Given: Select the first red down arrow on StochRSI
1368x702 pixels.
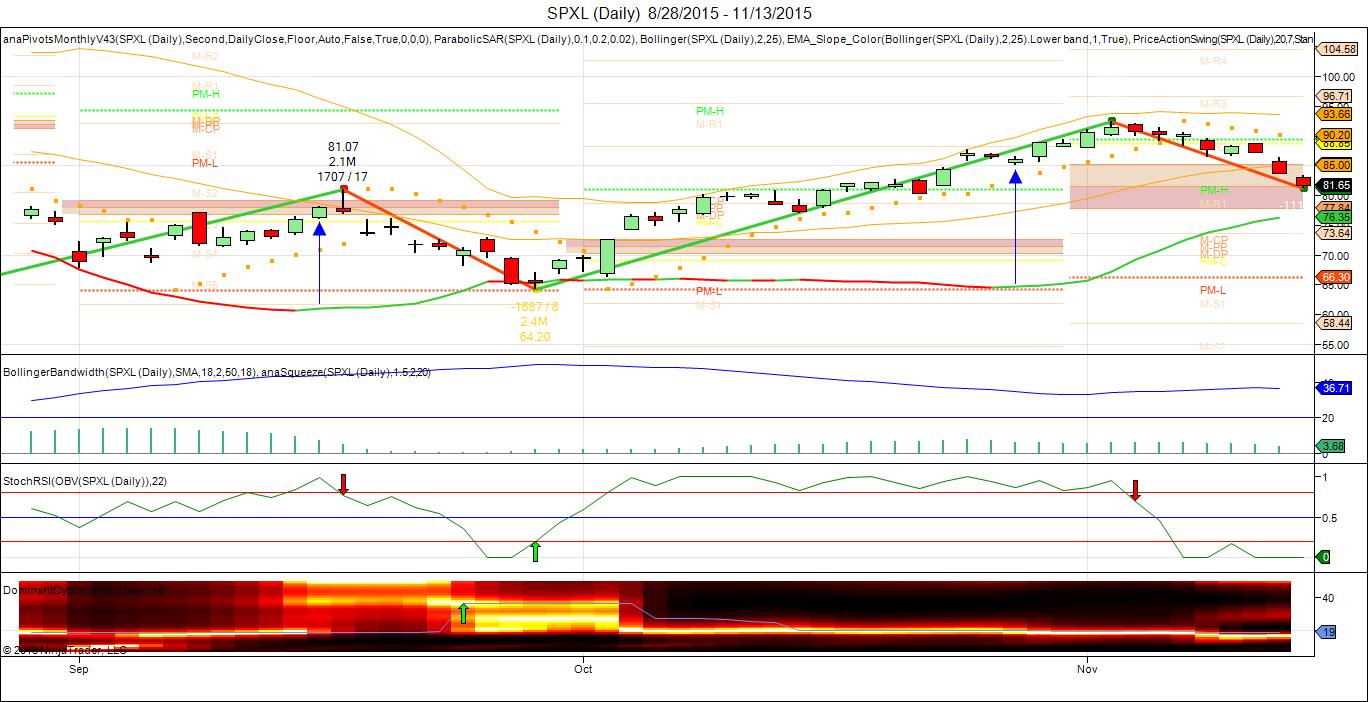Looking at the screenshot, I should tap(343, 485).
